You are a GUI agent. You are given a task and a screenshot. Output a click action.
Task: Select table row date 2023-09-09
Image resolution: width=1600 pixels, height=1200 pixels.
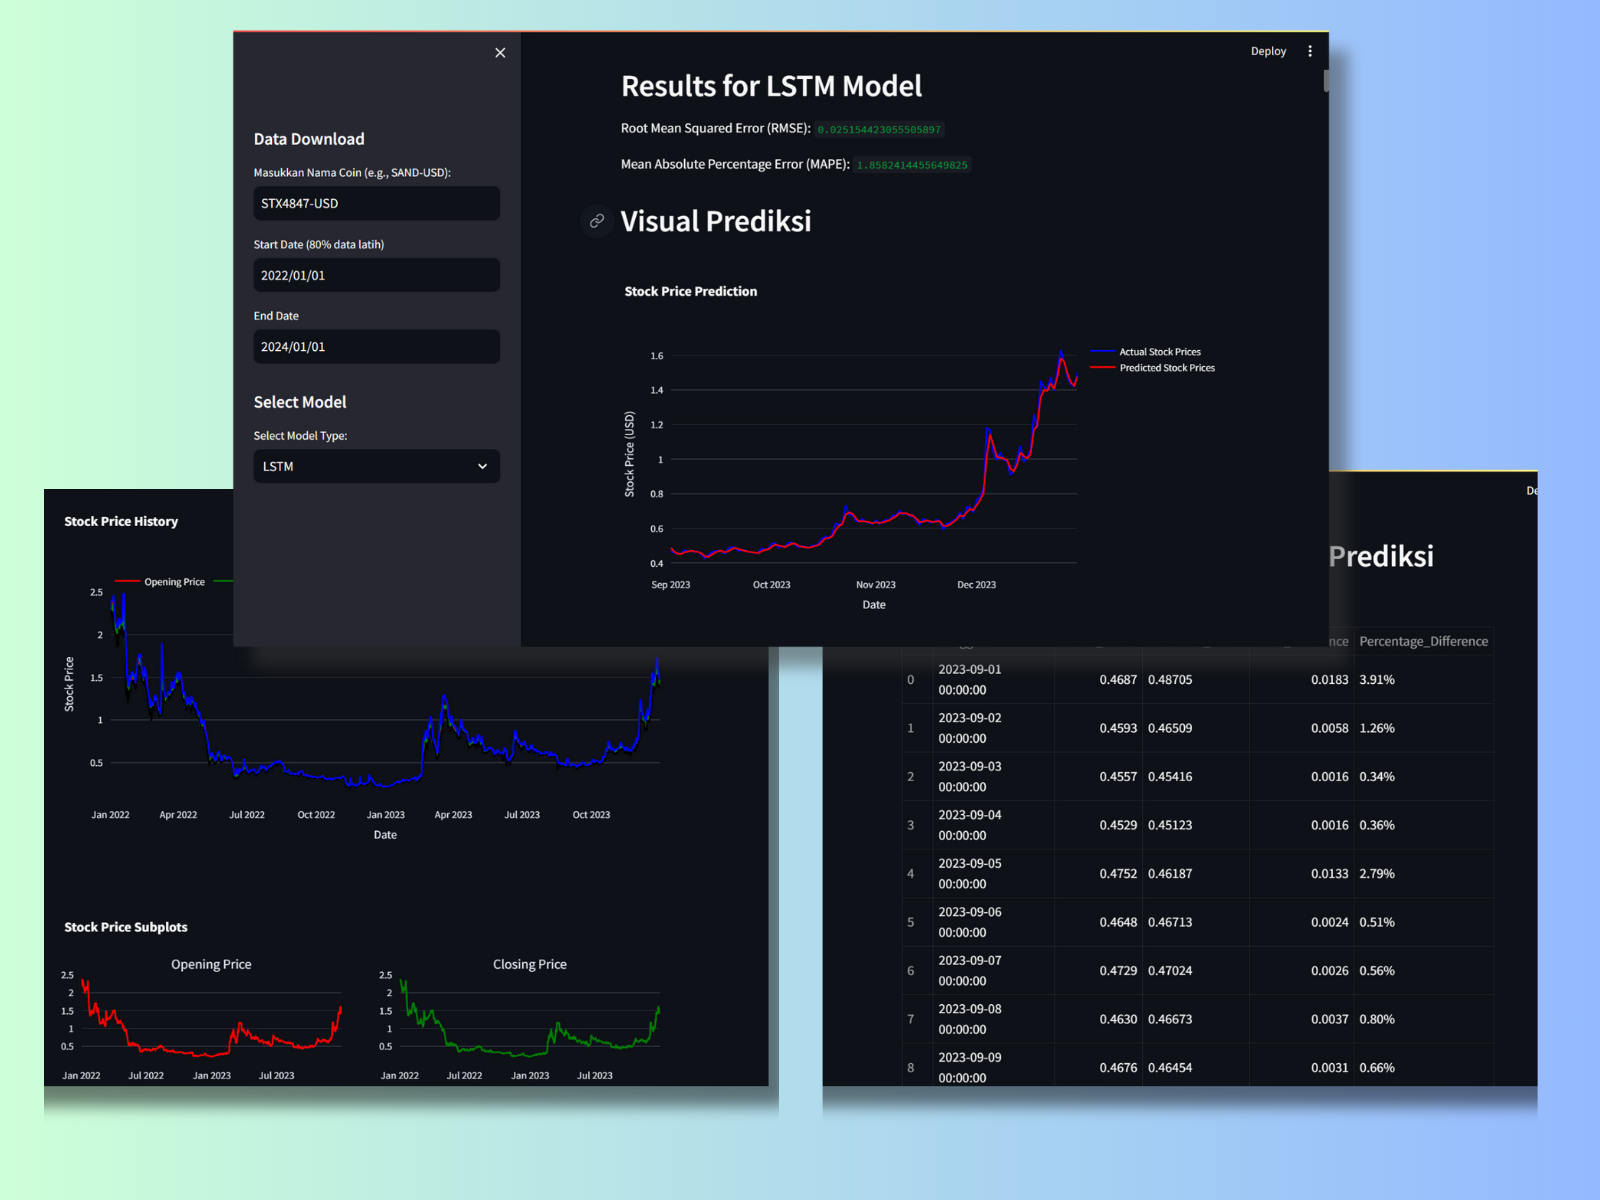(969, 1067)
